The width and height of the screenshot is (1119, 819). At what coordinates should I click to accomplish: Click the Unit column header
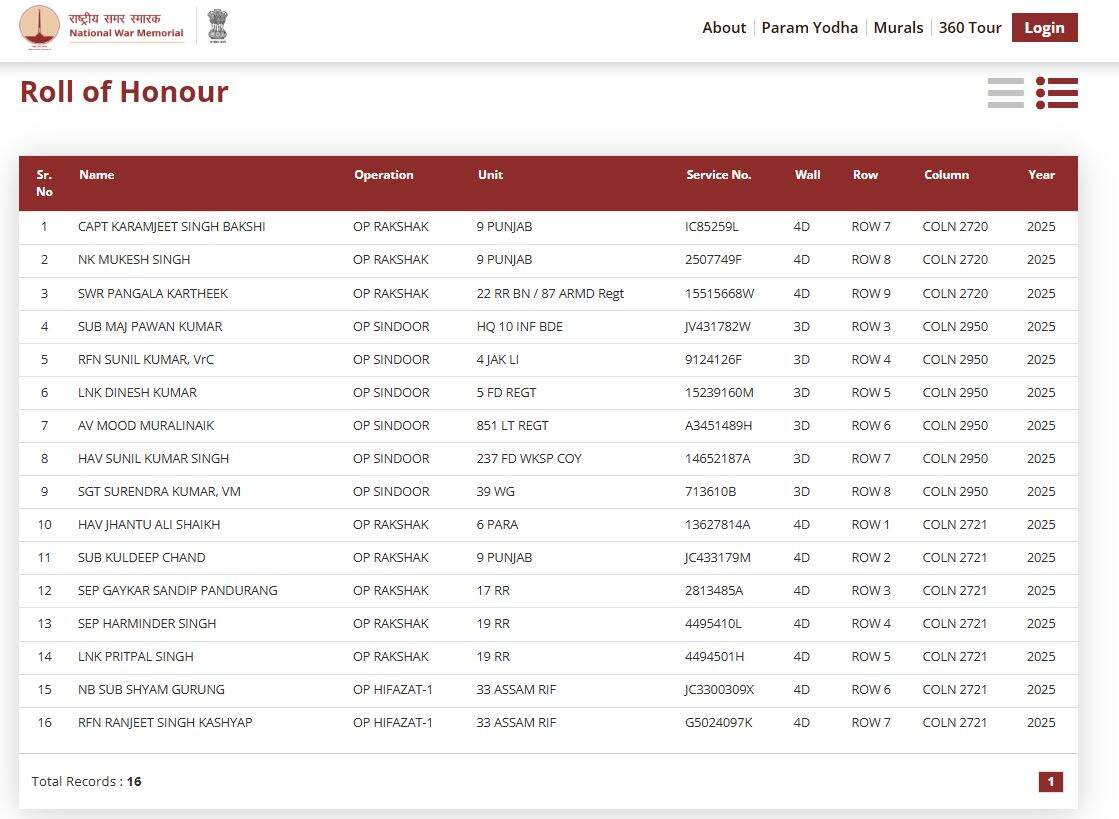pos(490,175)
